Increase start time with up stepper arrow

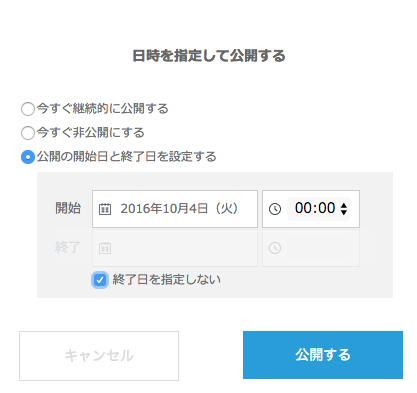point(344,205)
